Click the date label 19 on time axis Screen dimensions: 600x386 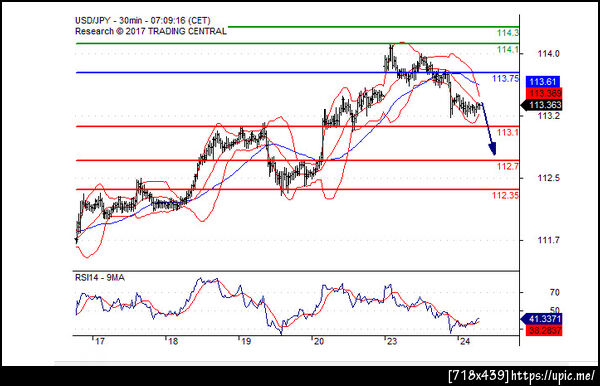246,342
